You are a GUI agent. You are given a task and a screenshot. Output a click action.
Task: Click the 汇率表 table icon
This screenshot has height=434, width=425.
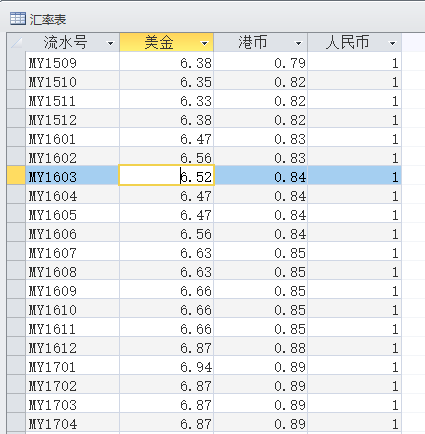coord(18,19)
